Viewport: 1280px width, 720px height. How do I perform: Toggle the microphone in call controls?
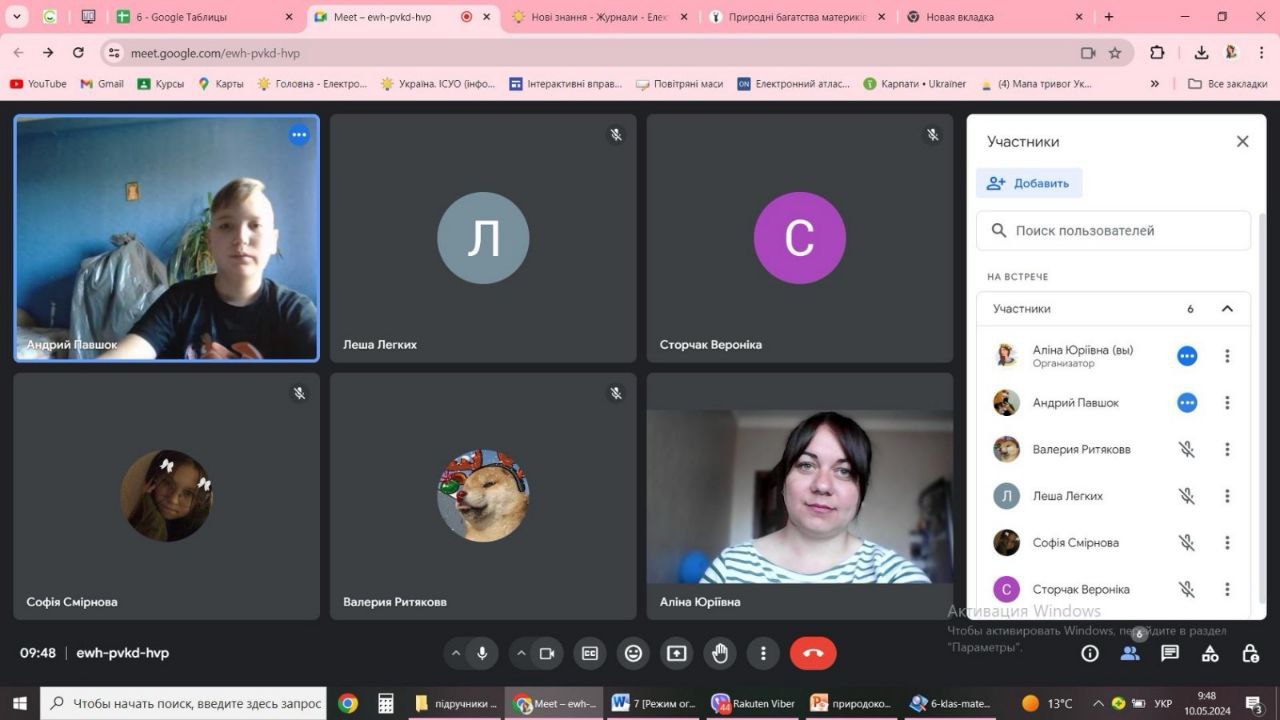coord(482,653)
